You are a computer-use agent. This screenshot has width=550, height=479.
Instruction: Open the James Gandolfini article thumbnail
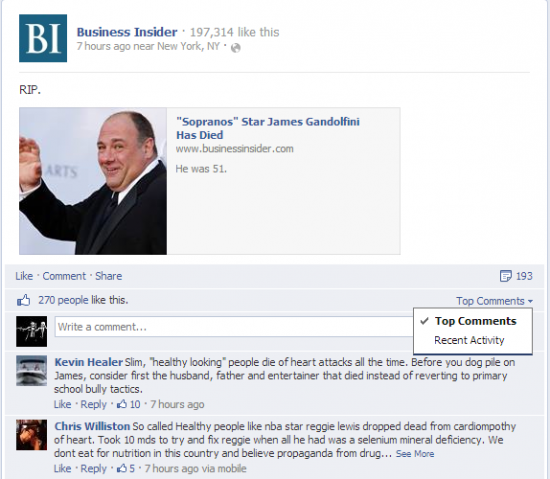click(93, 181)
